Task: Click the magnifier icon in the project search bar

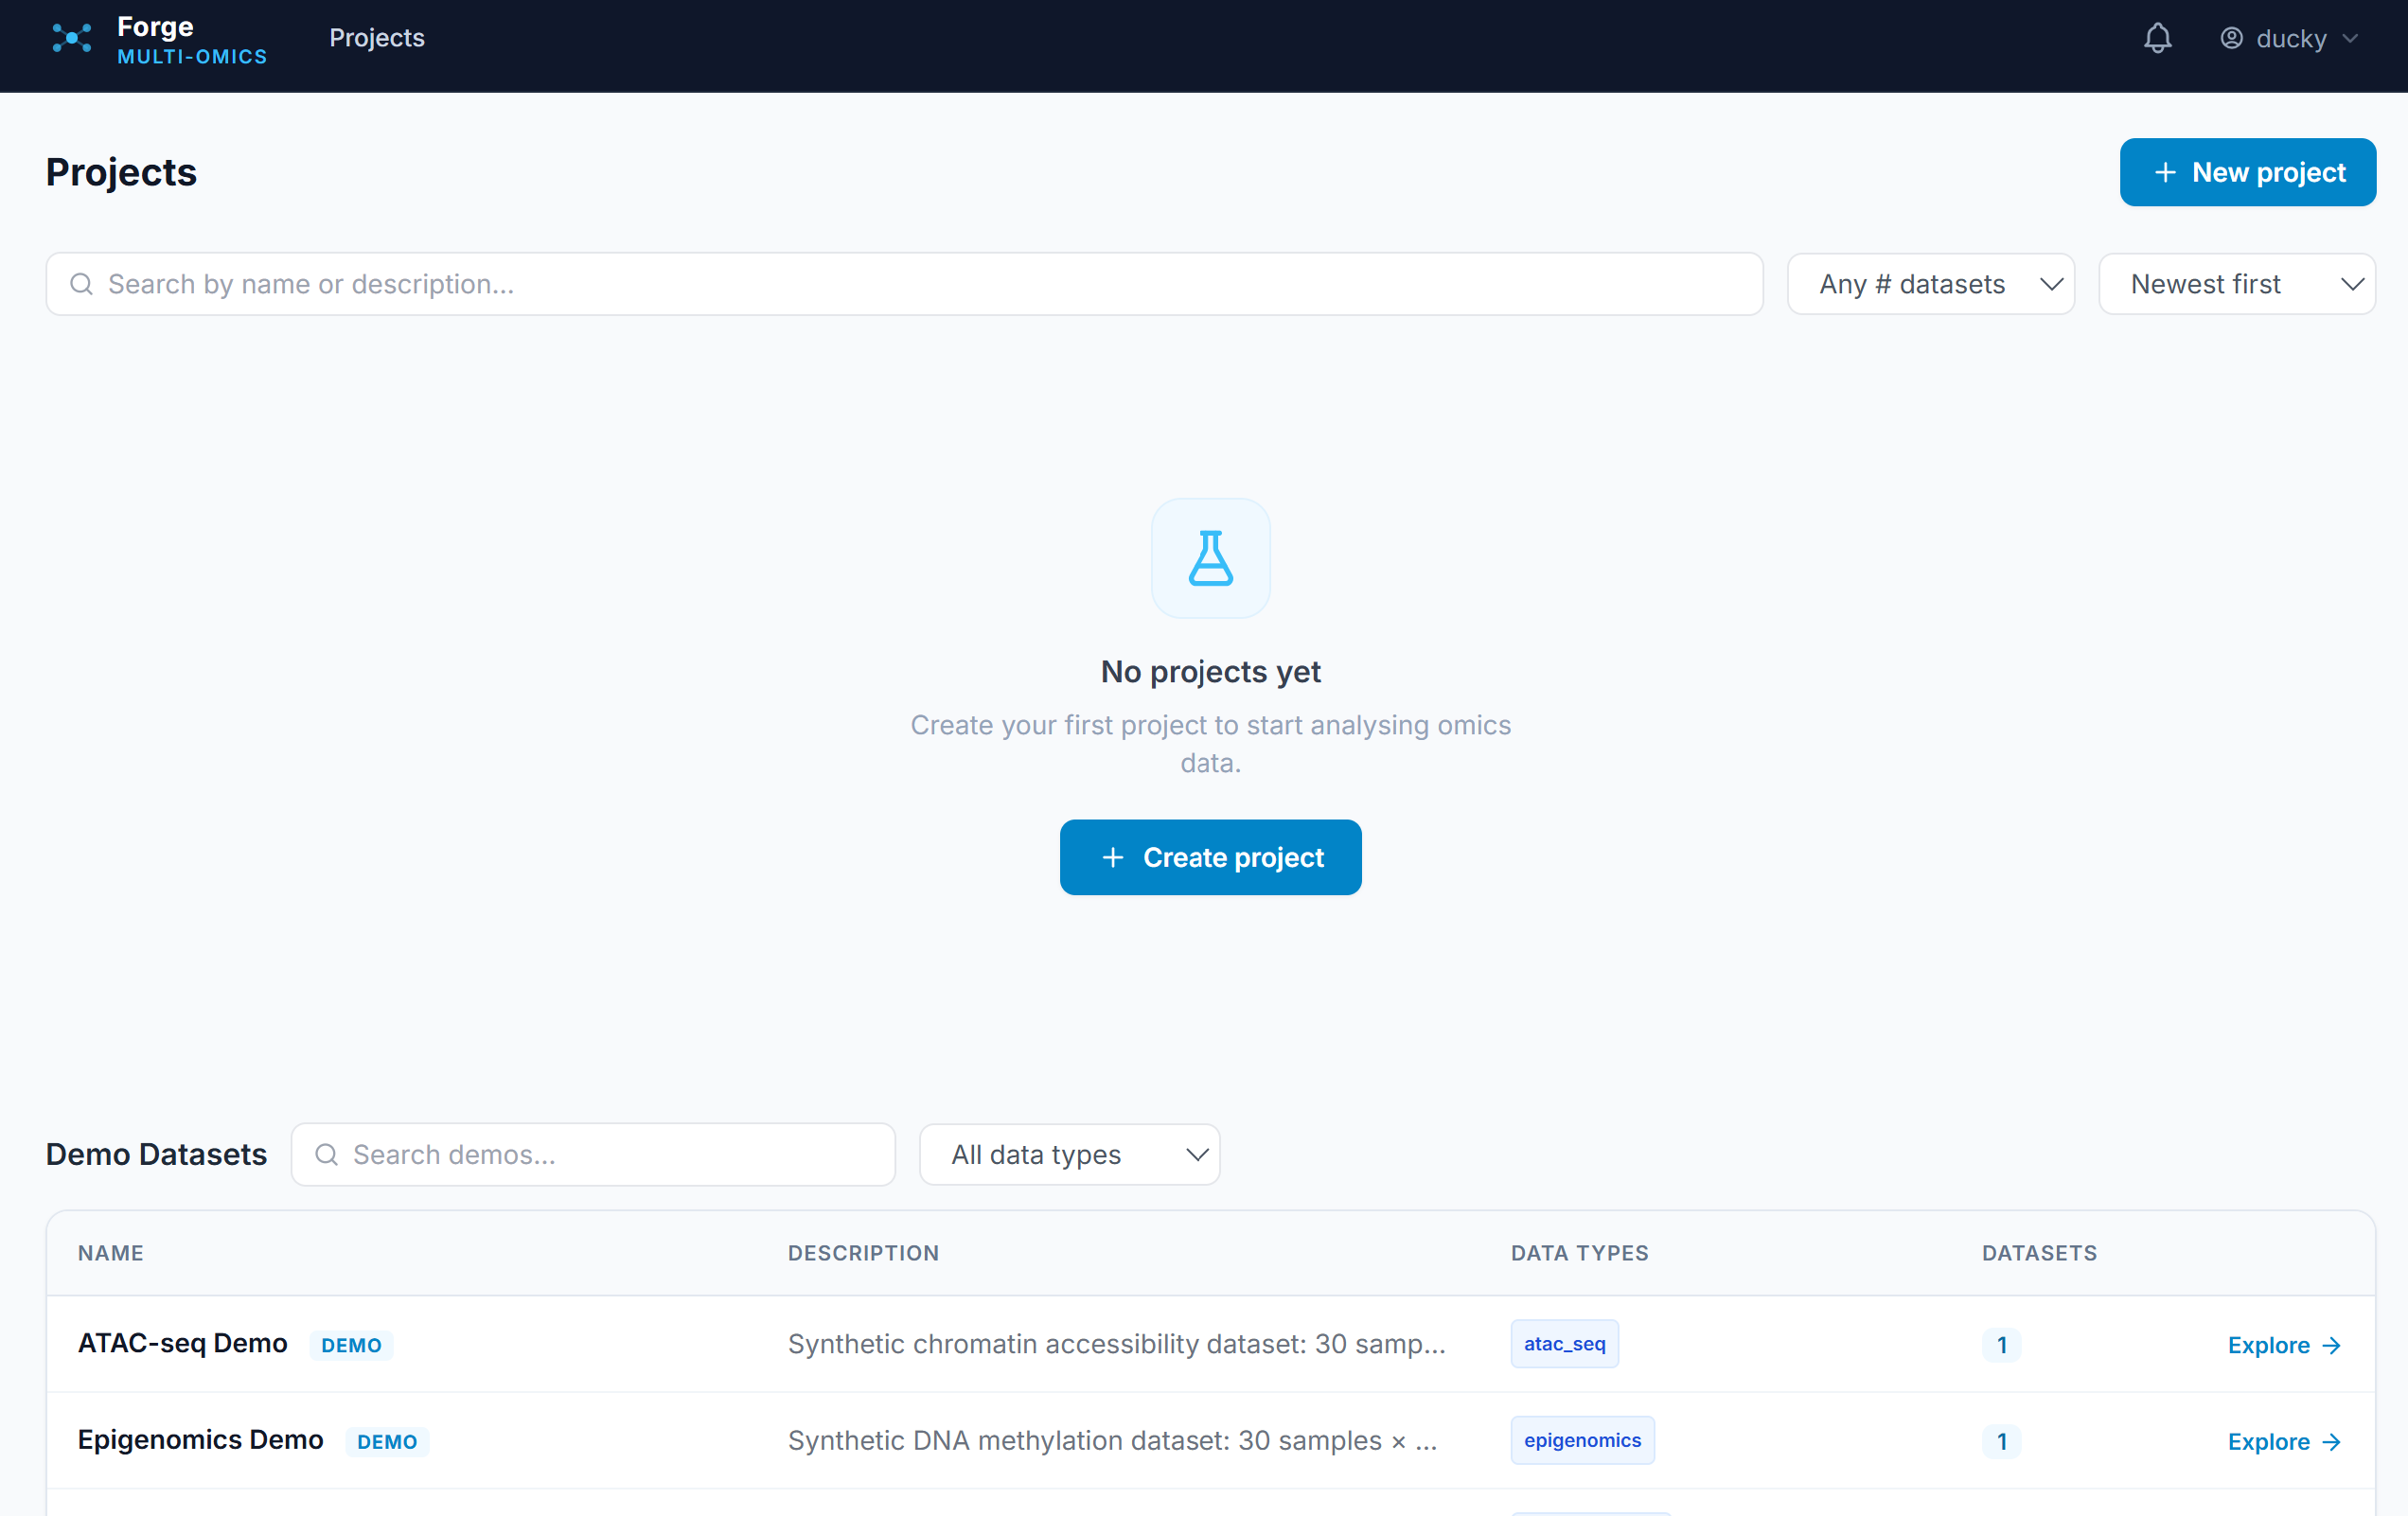Action: pos(82,284)
